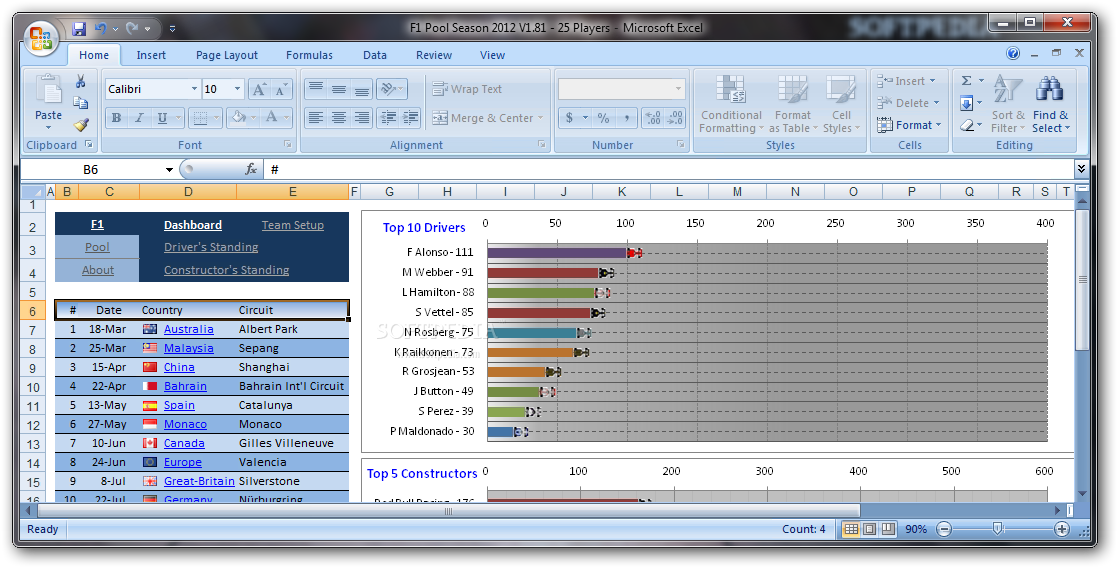
Task: Open Cell Styles gallery
Action: pos(841,104)
